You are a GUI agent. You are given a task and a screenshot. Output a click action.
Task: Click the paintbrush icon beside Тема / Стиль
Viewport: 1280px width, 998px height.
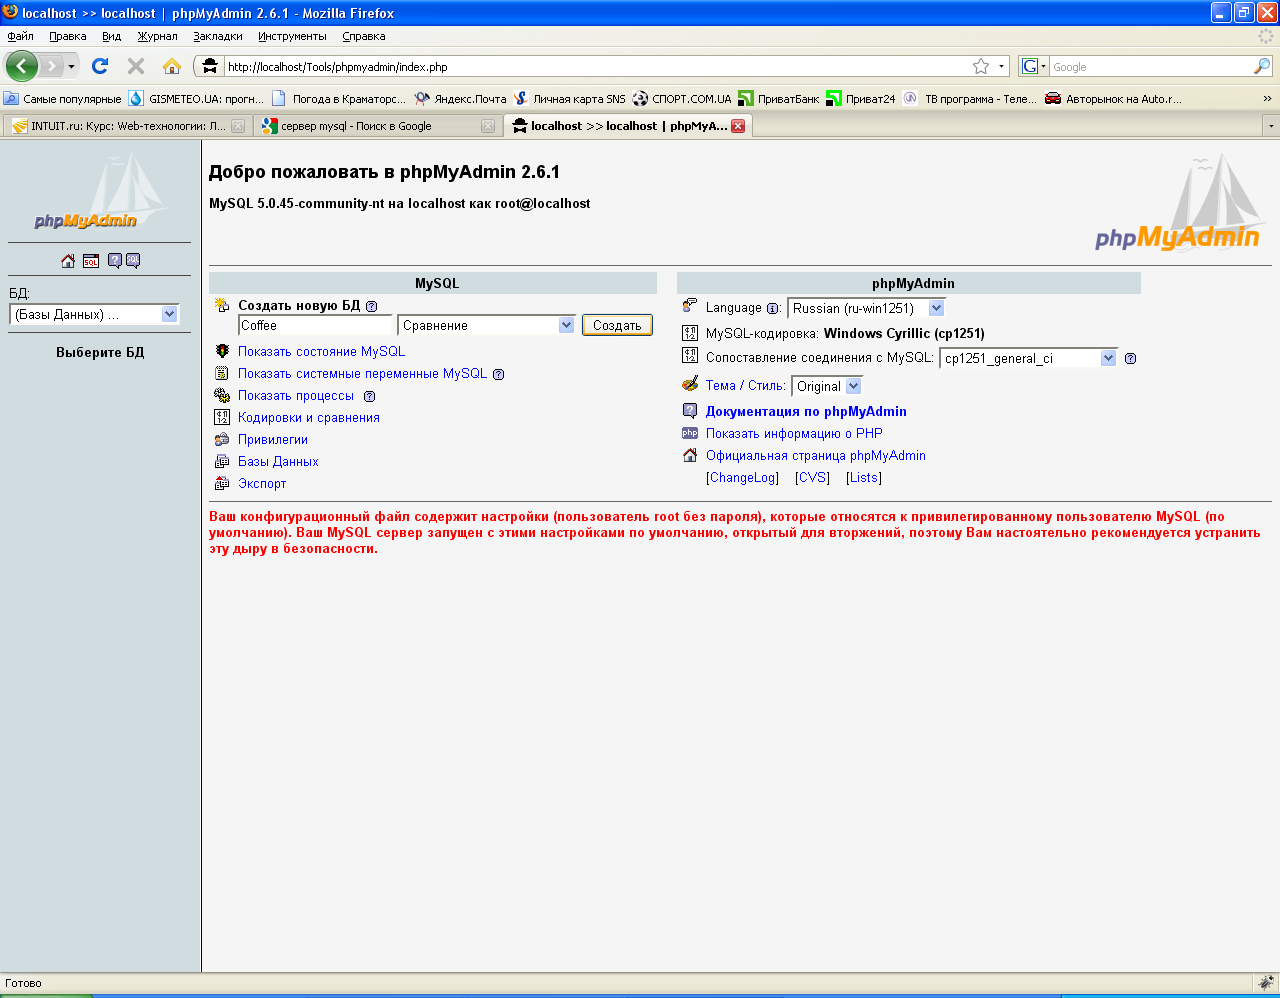point(690,384)
